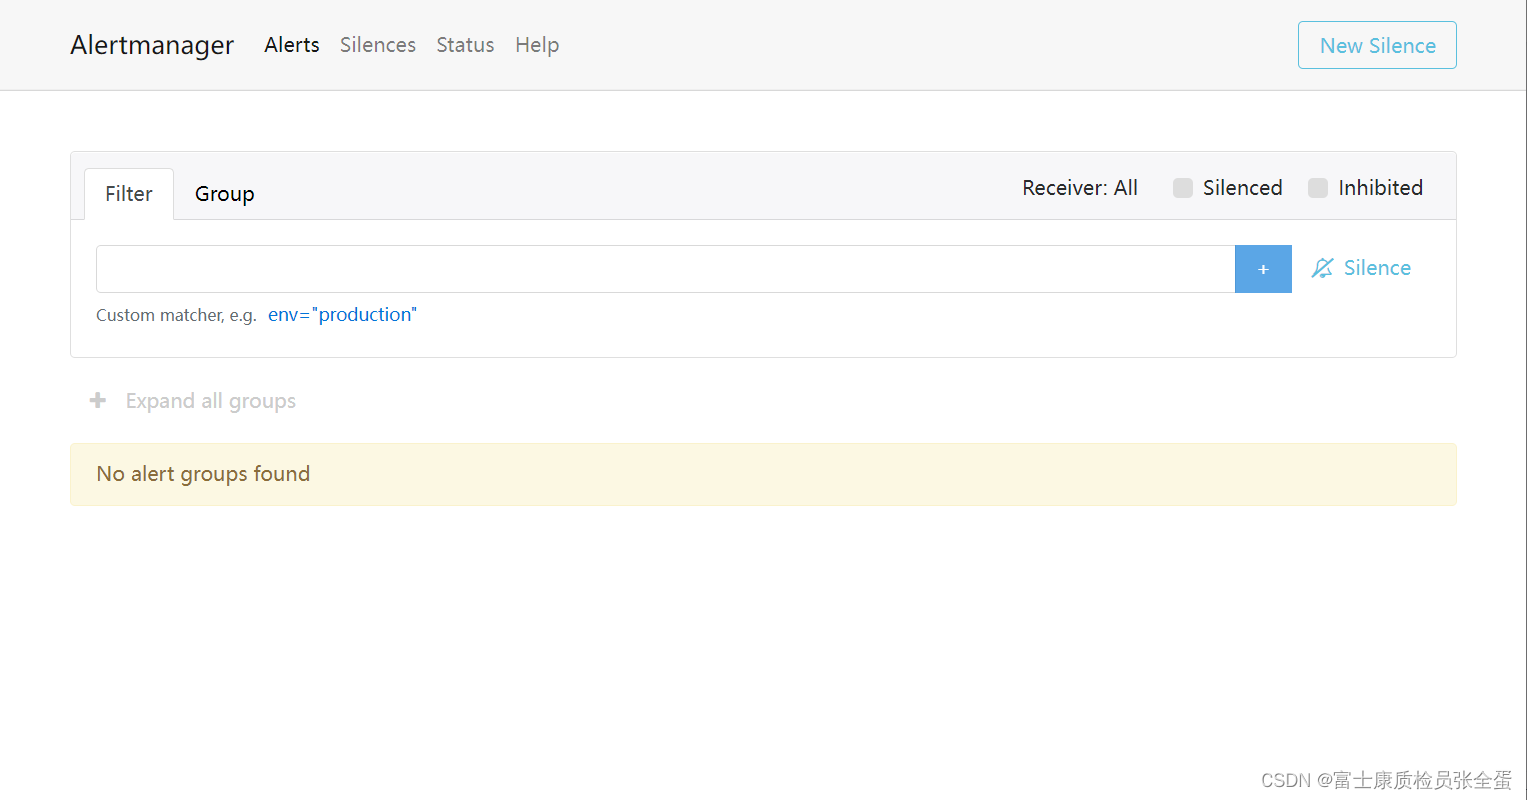Screen dimensions: 1527x800
Task: Click the env="production" example matcher link
Action: [x=342, y=314]
